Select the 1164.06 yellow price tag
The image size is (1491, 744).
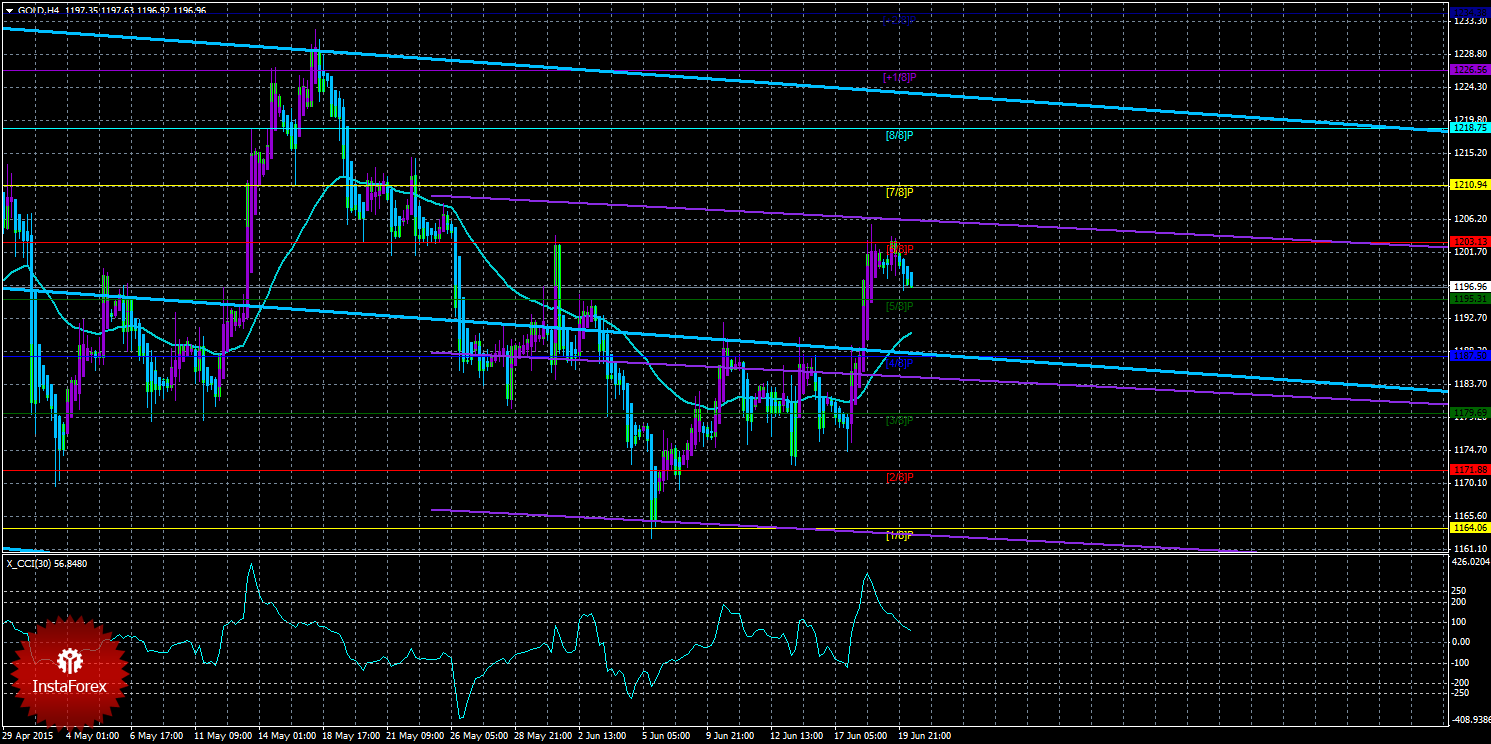[1470, 528]
